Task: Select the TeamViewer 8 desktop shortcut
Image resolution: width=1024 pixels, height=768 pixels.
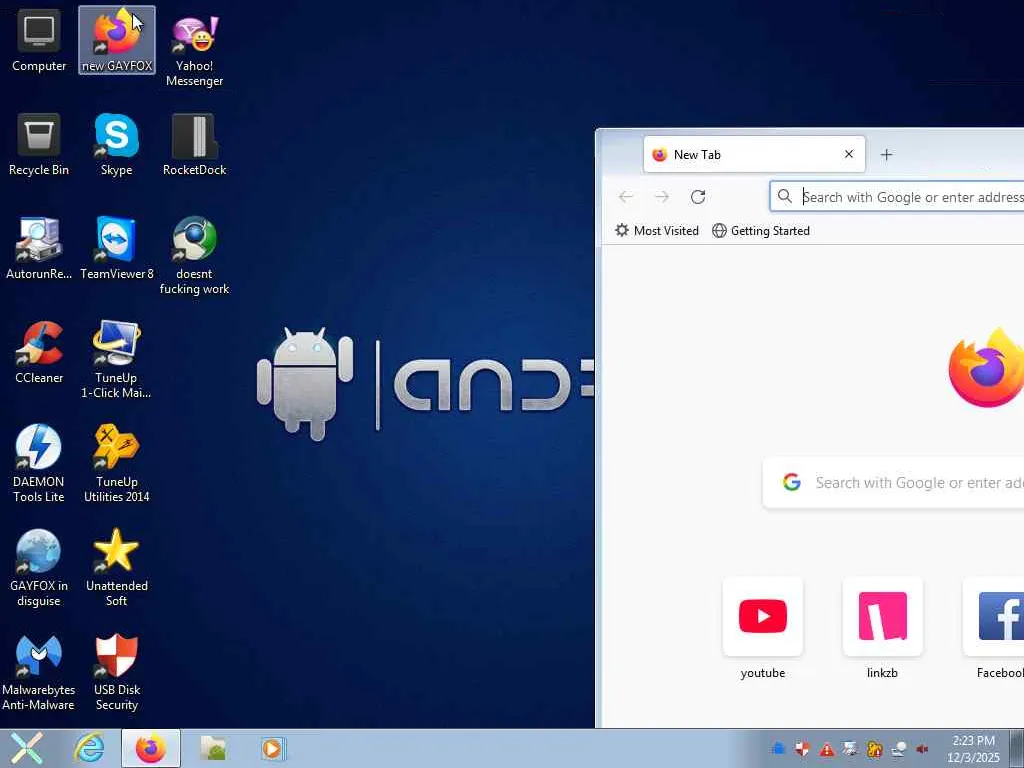Action: [117, 248]
